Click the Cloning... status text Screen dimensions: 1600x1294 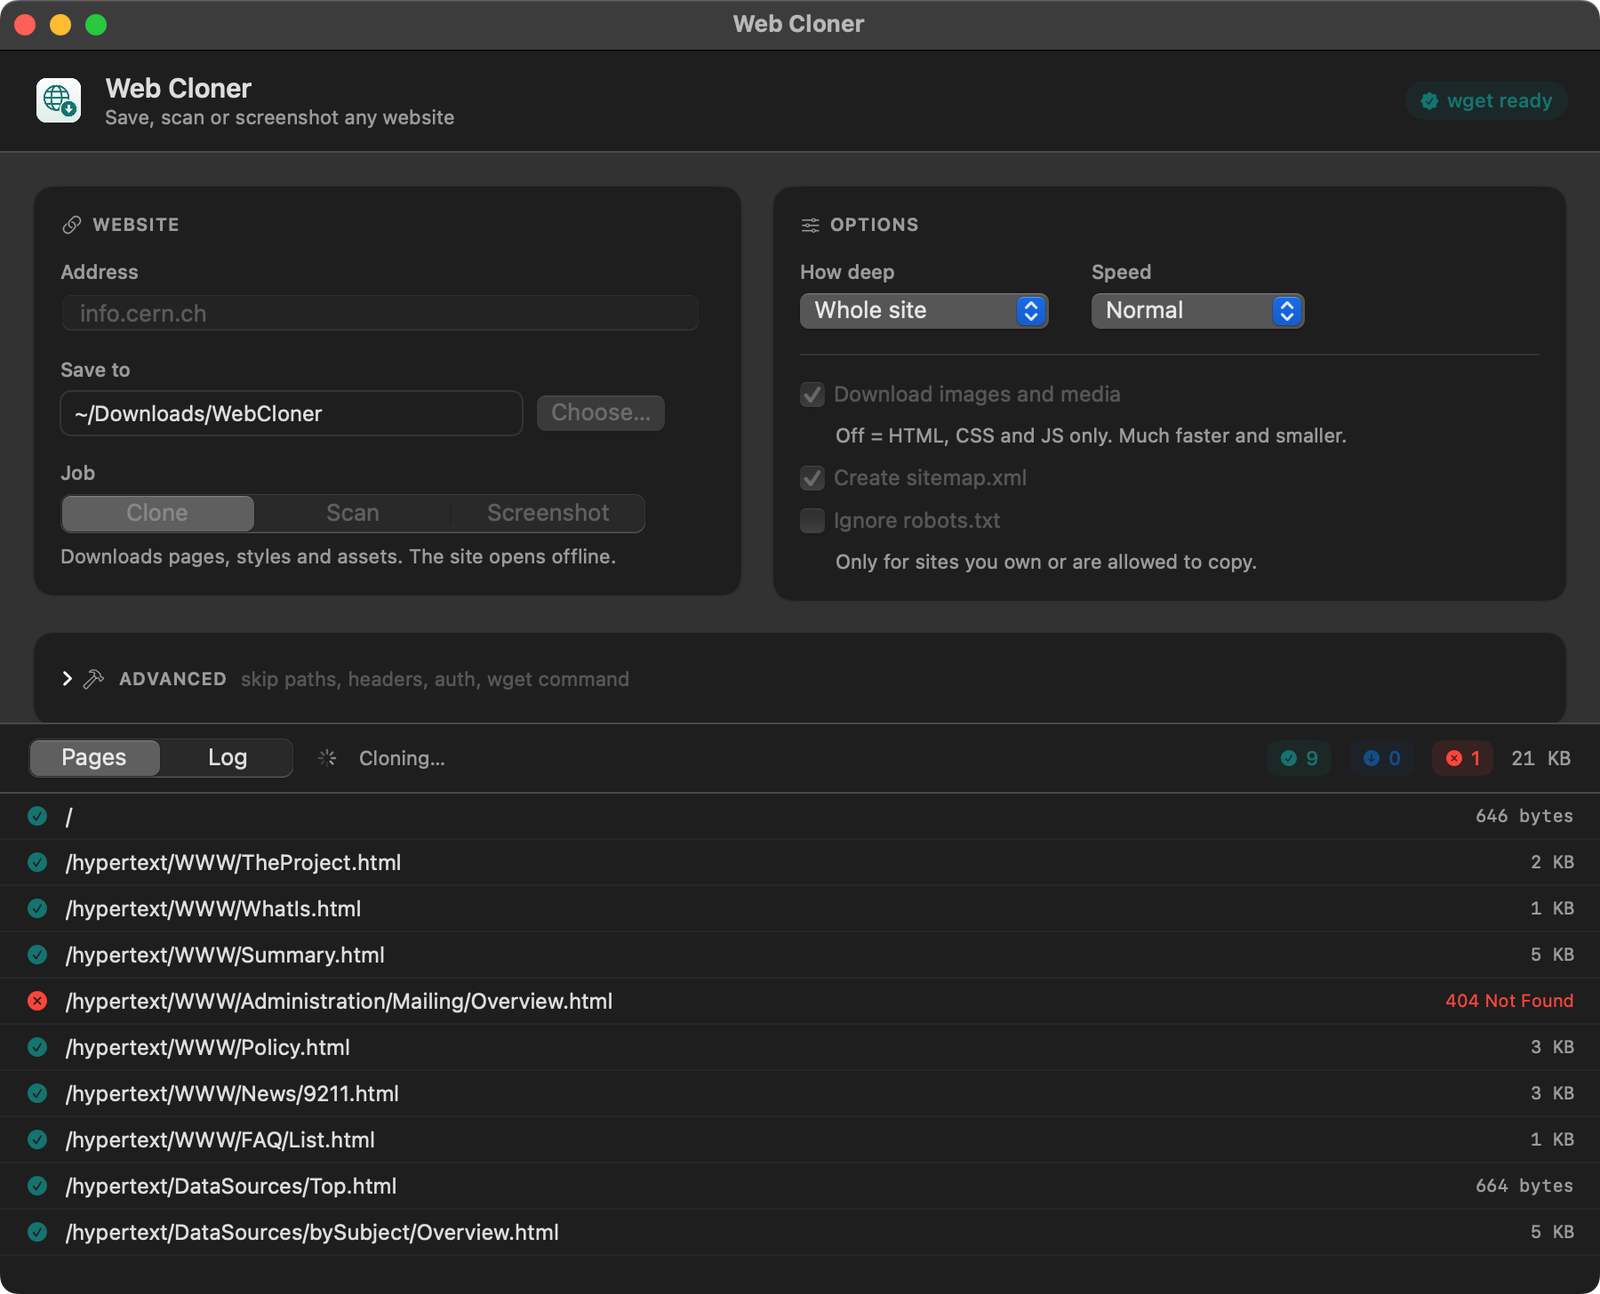402,758
